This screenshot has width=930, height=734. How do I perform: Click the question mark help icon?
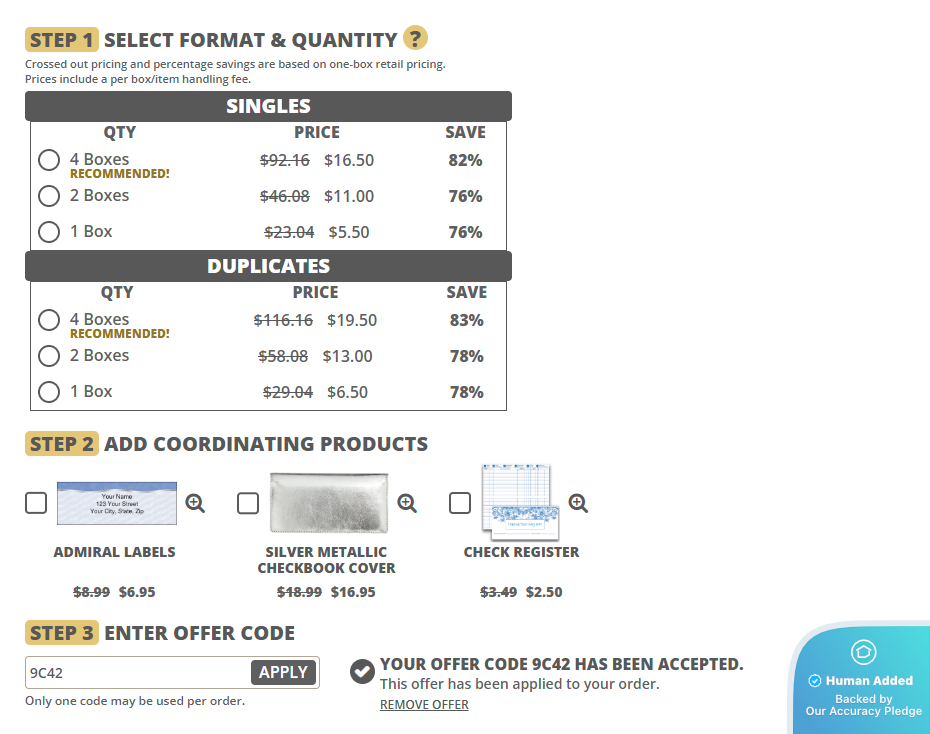(415, 39)
